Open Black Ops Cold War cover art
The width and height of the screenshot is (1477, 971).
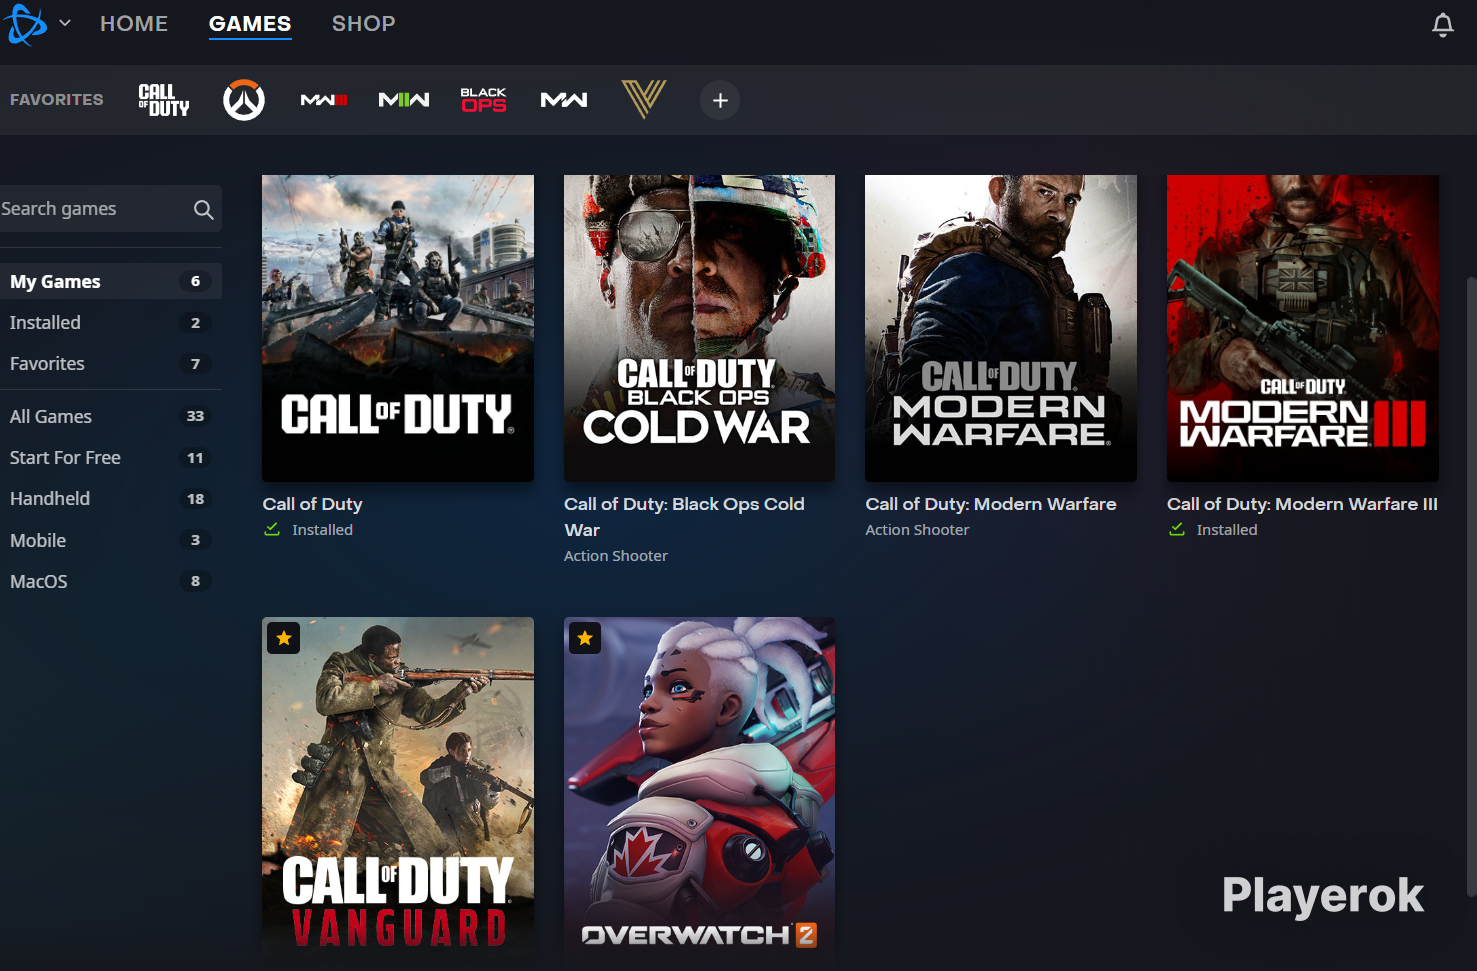699,328
